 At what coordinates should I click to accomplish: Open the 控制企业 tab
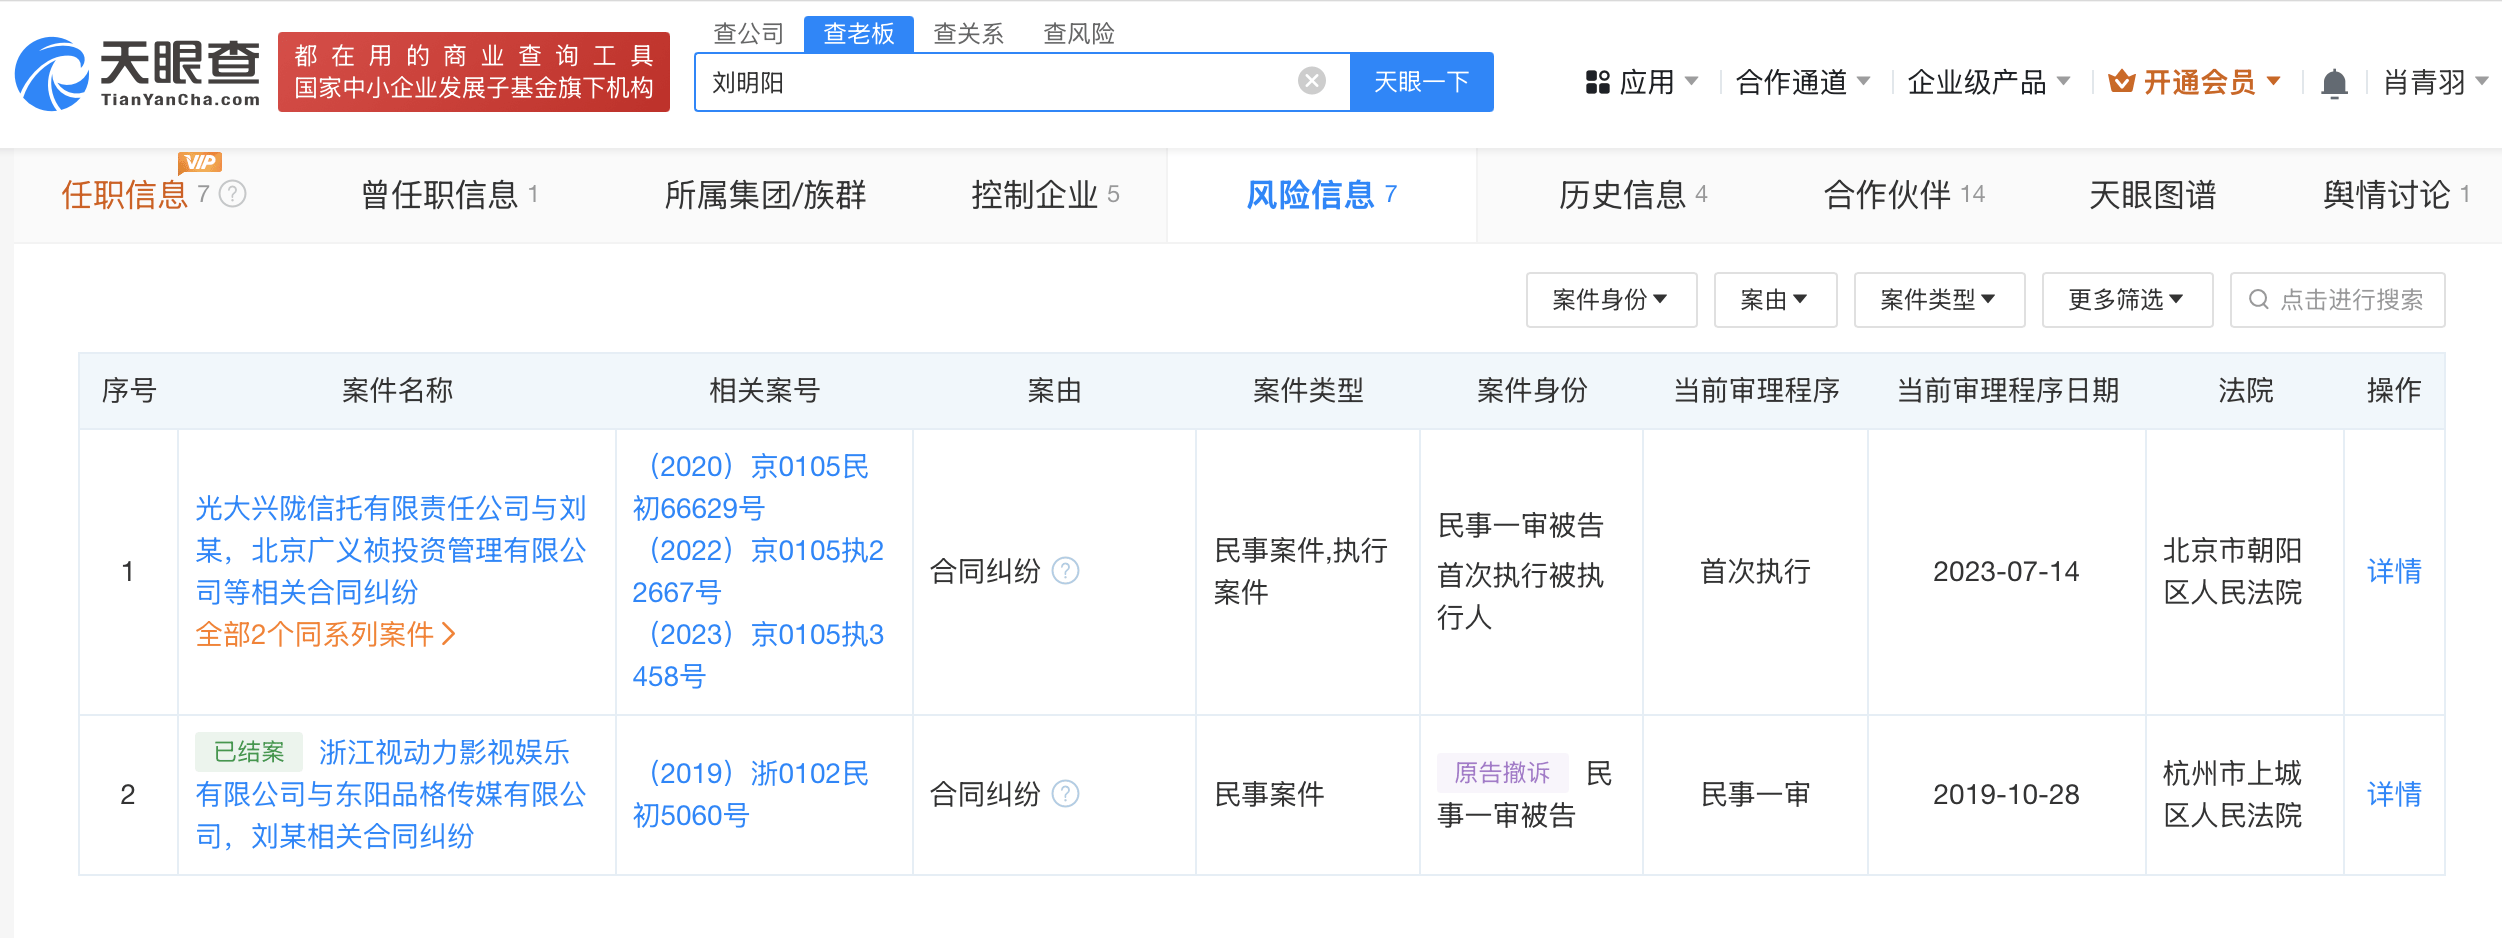1045,195
